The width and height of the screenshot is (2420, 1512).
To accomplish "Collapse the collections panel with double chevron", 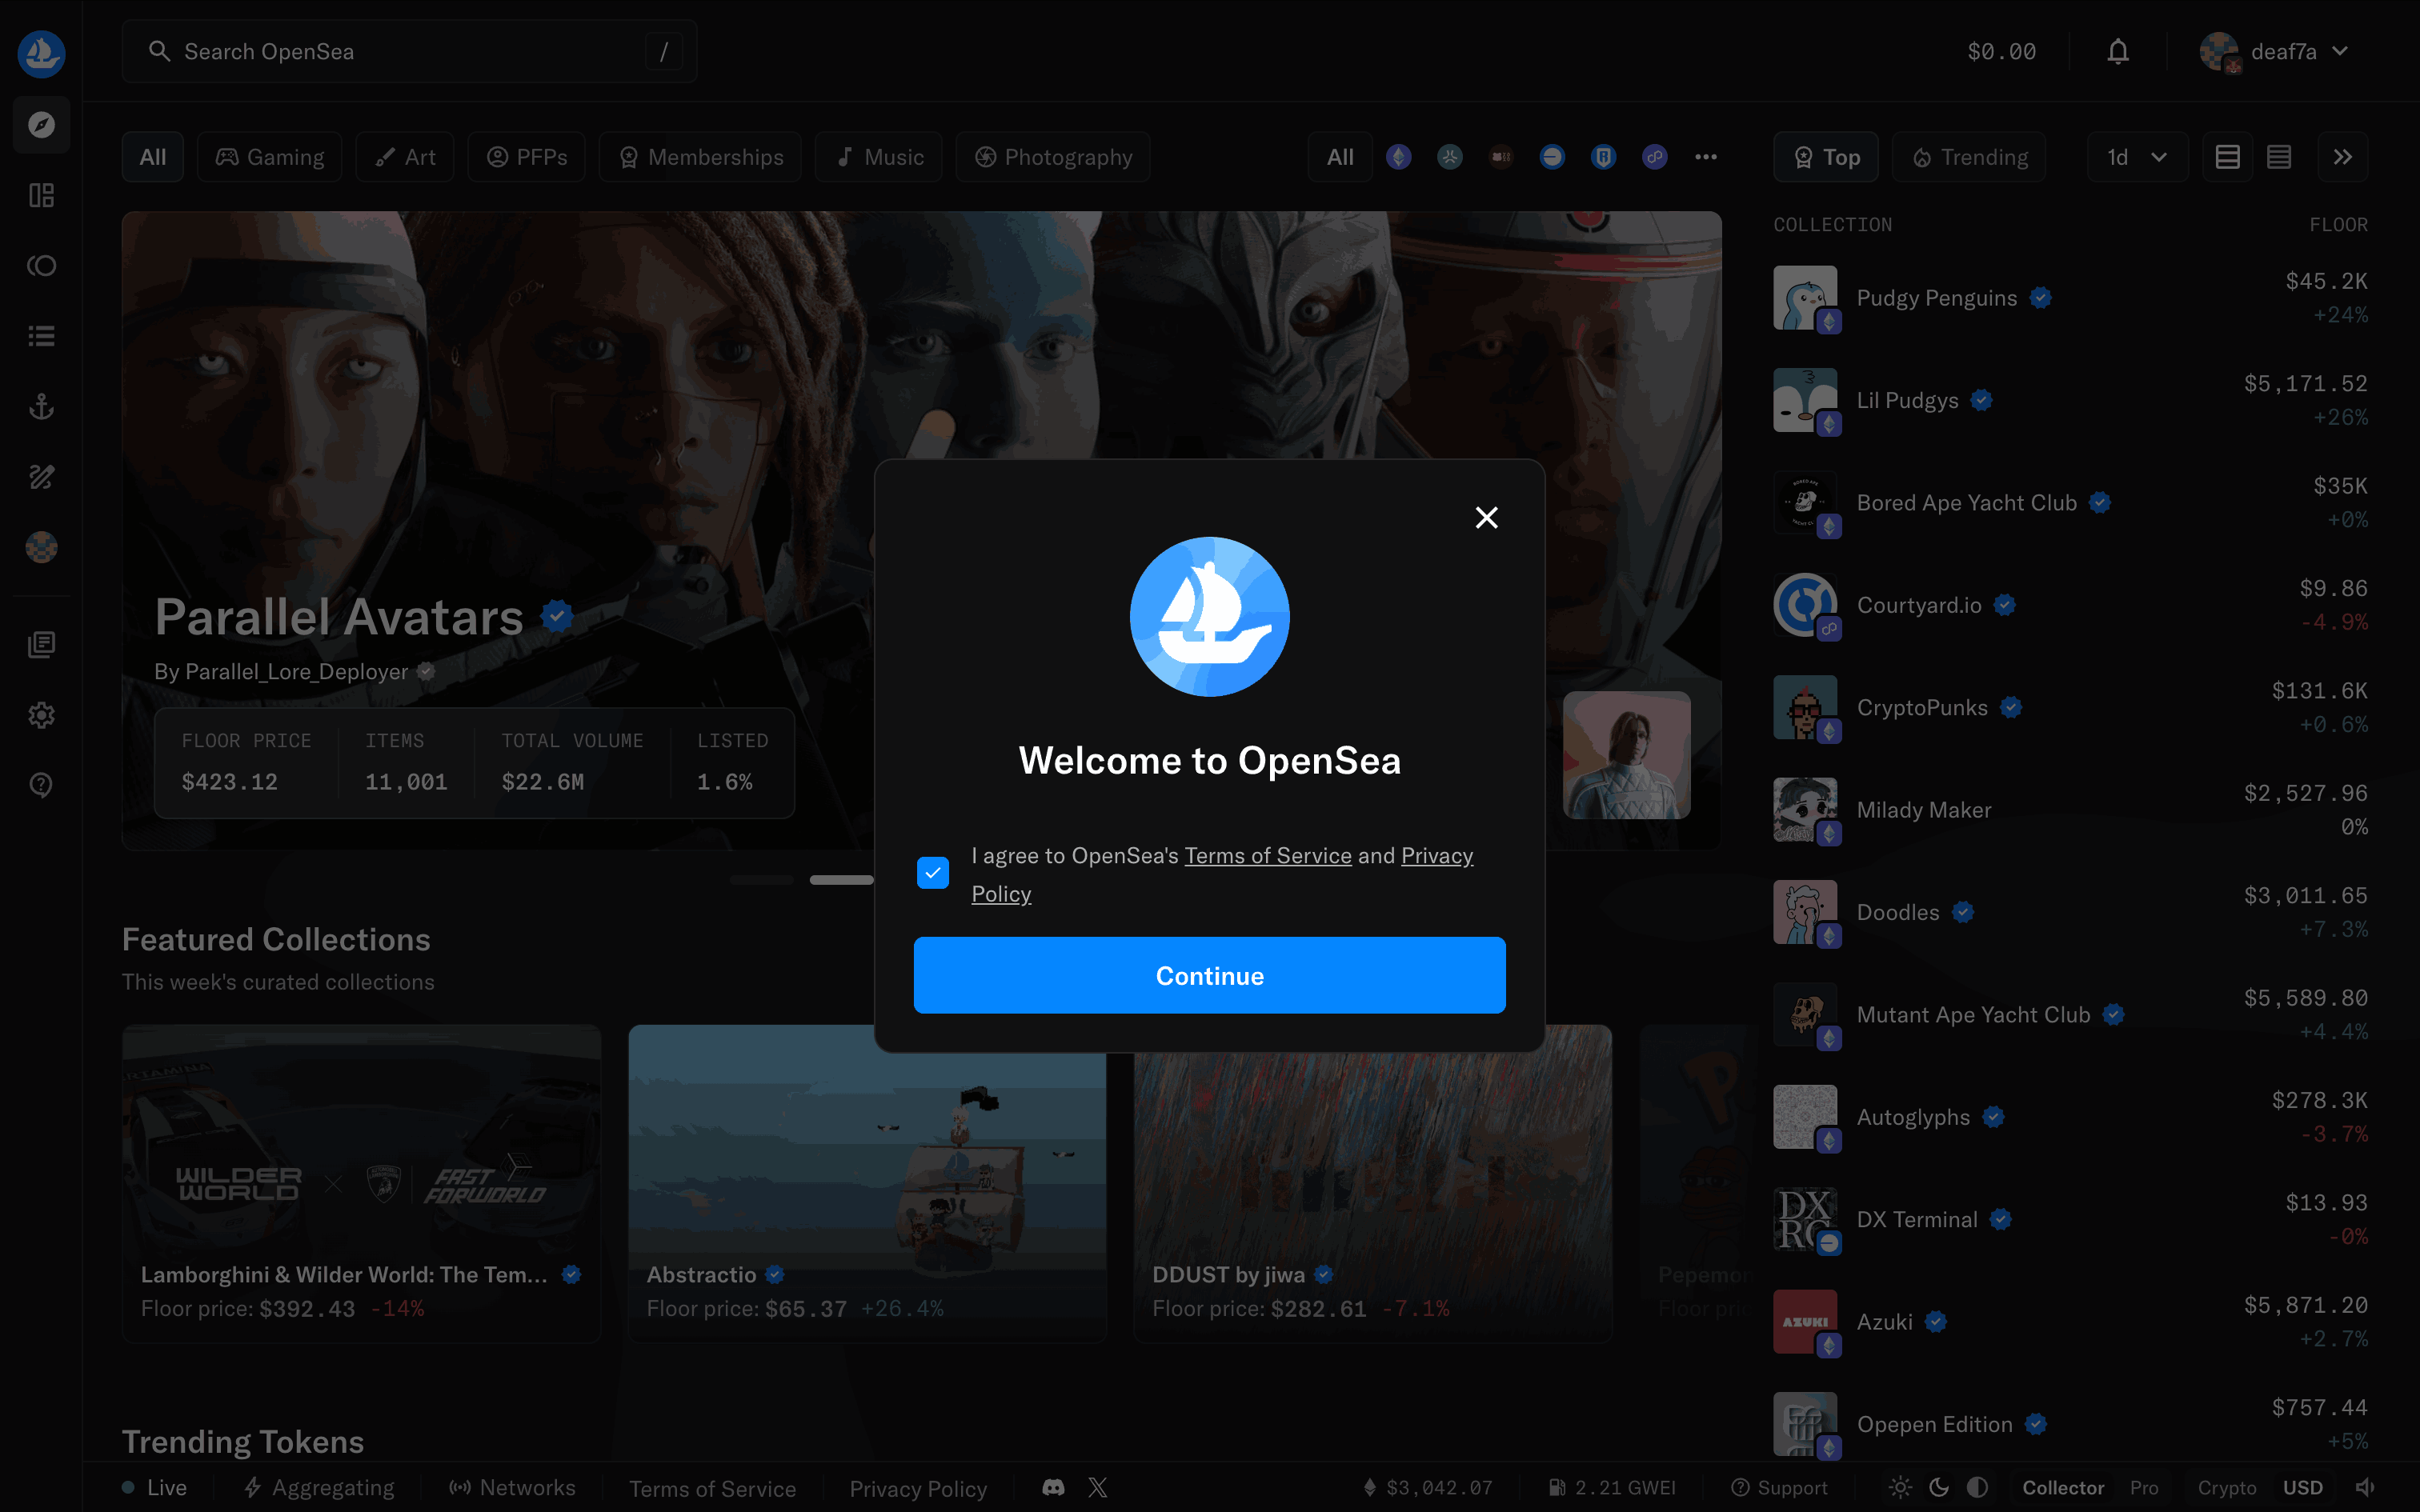I will pos(2342,157).
